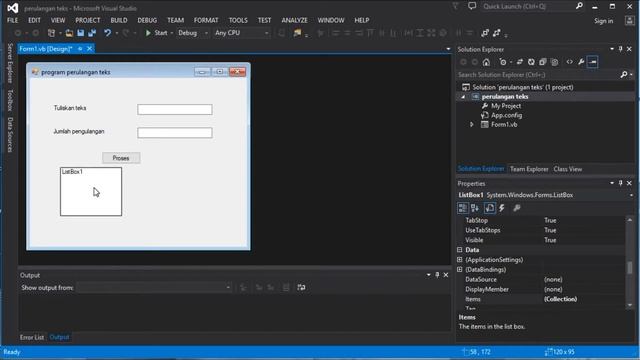Switch to the Error List tab
Viewport: 640px width, 360px height.
32,338
